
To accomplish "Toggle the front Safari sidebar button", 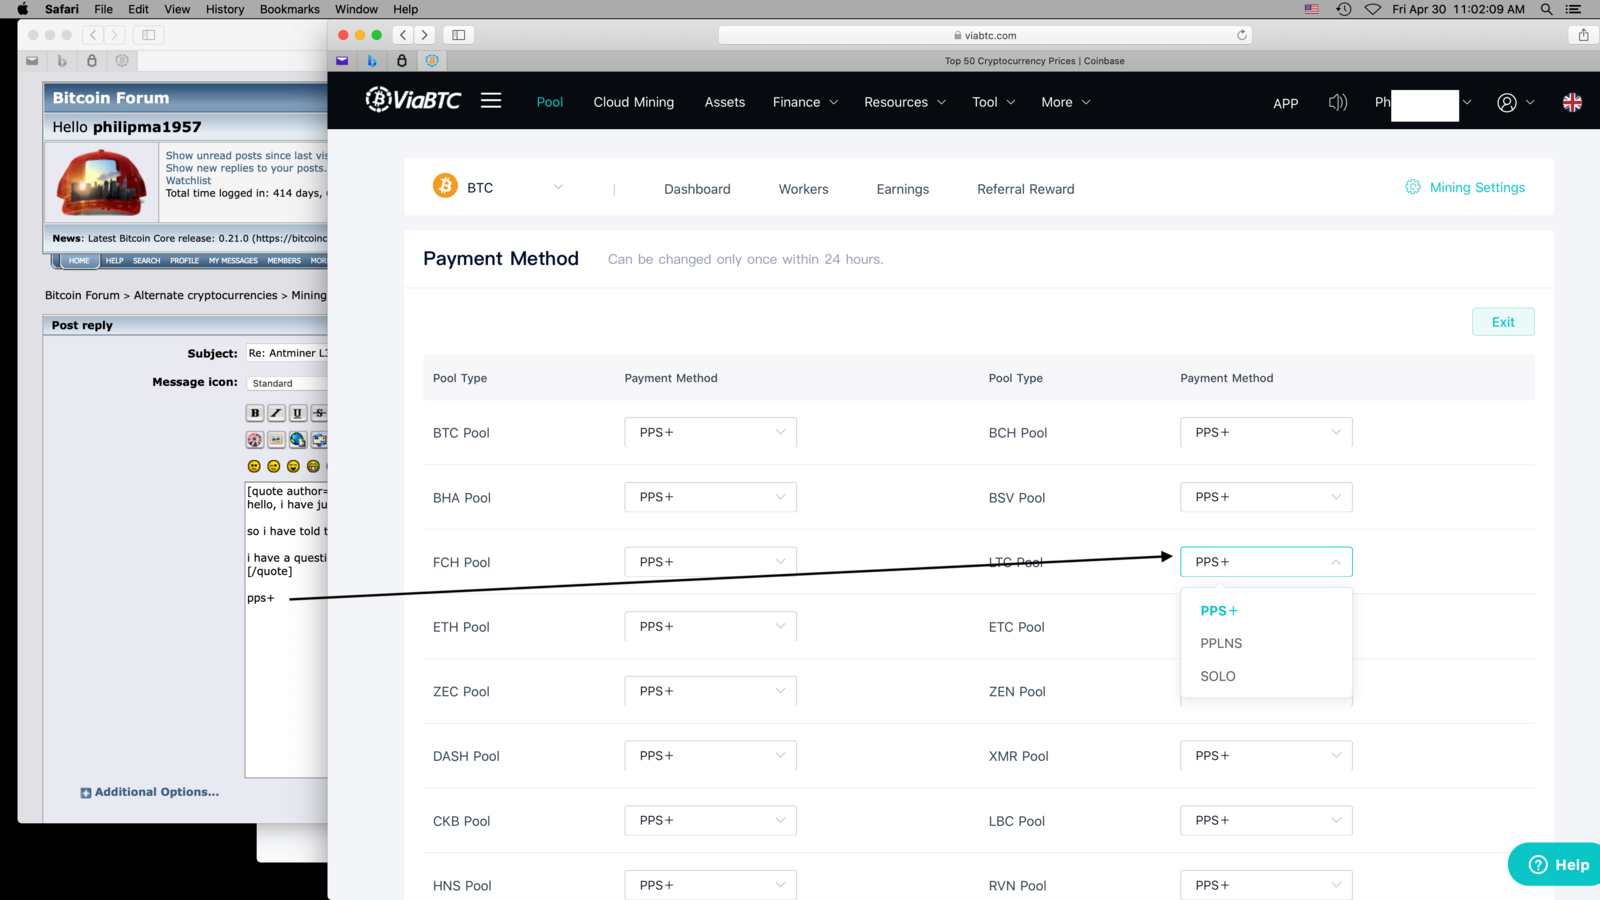I will (x=459, y=35).
